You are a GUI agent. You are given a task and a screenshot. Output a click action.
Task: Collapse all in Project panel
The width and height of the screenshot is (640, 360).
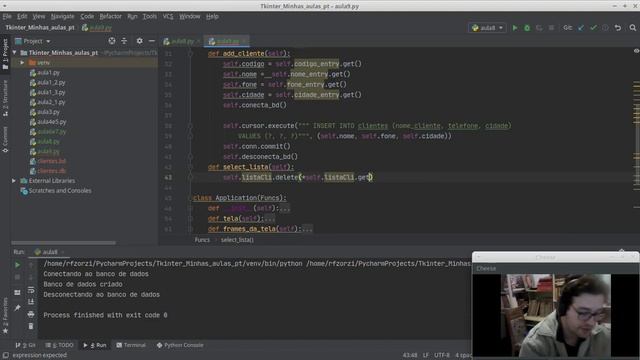(124, 41)
